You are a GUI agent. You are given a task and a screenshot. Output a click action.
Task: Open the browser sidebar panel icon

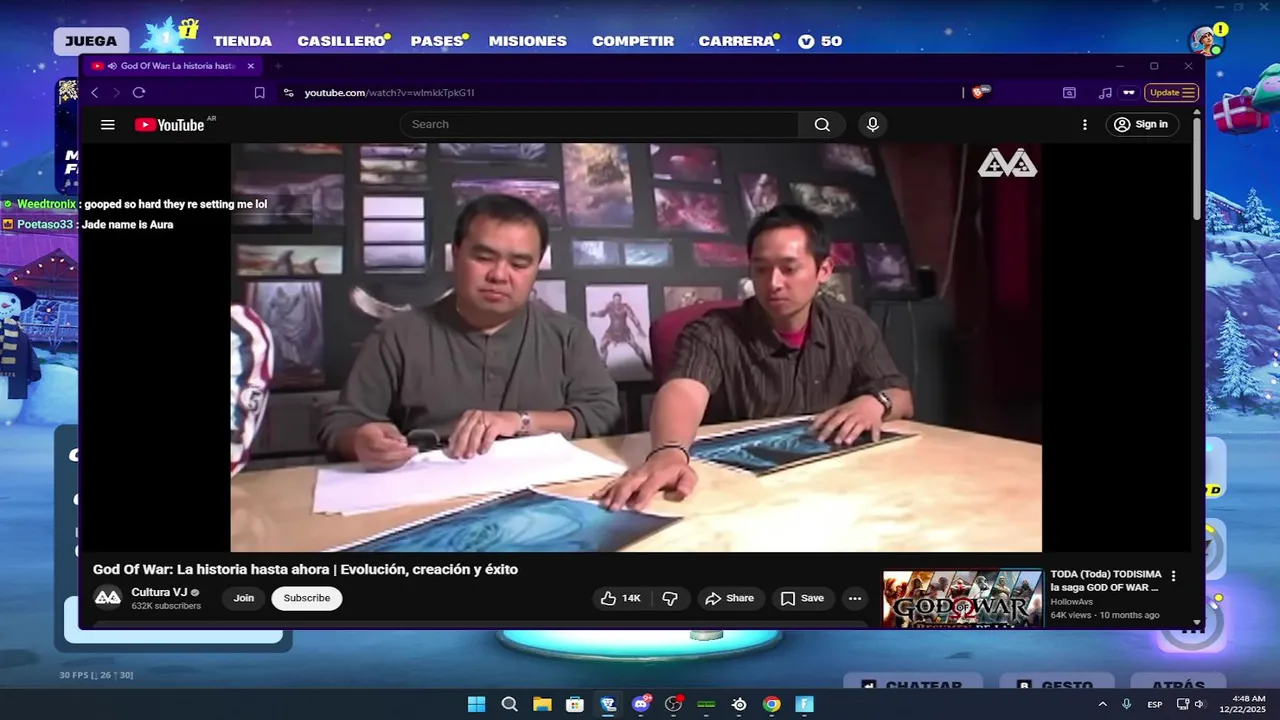1069,93
